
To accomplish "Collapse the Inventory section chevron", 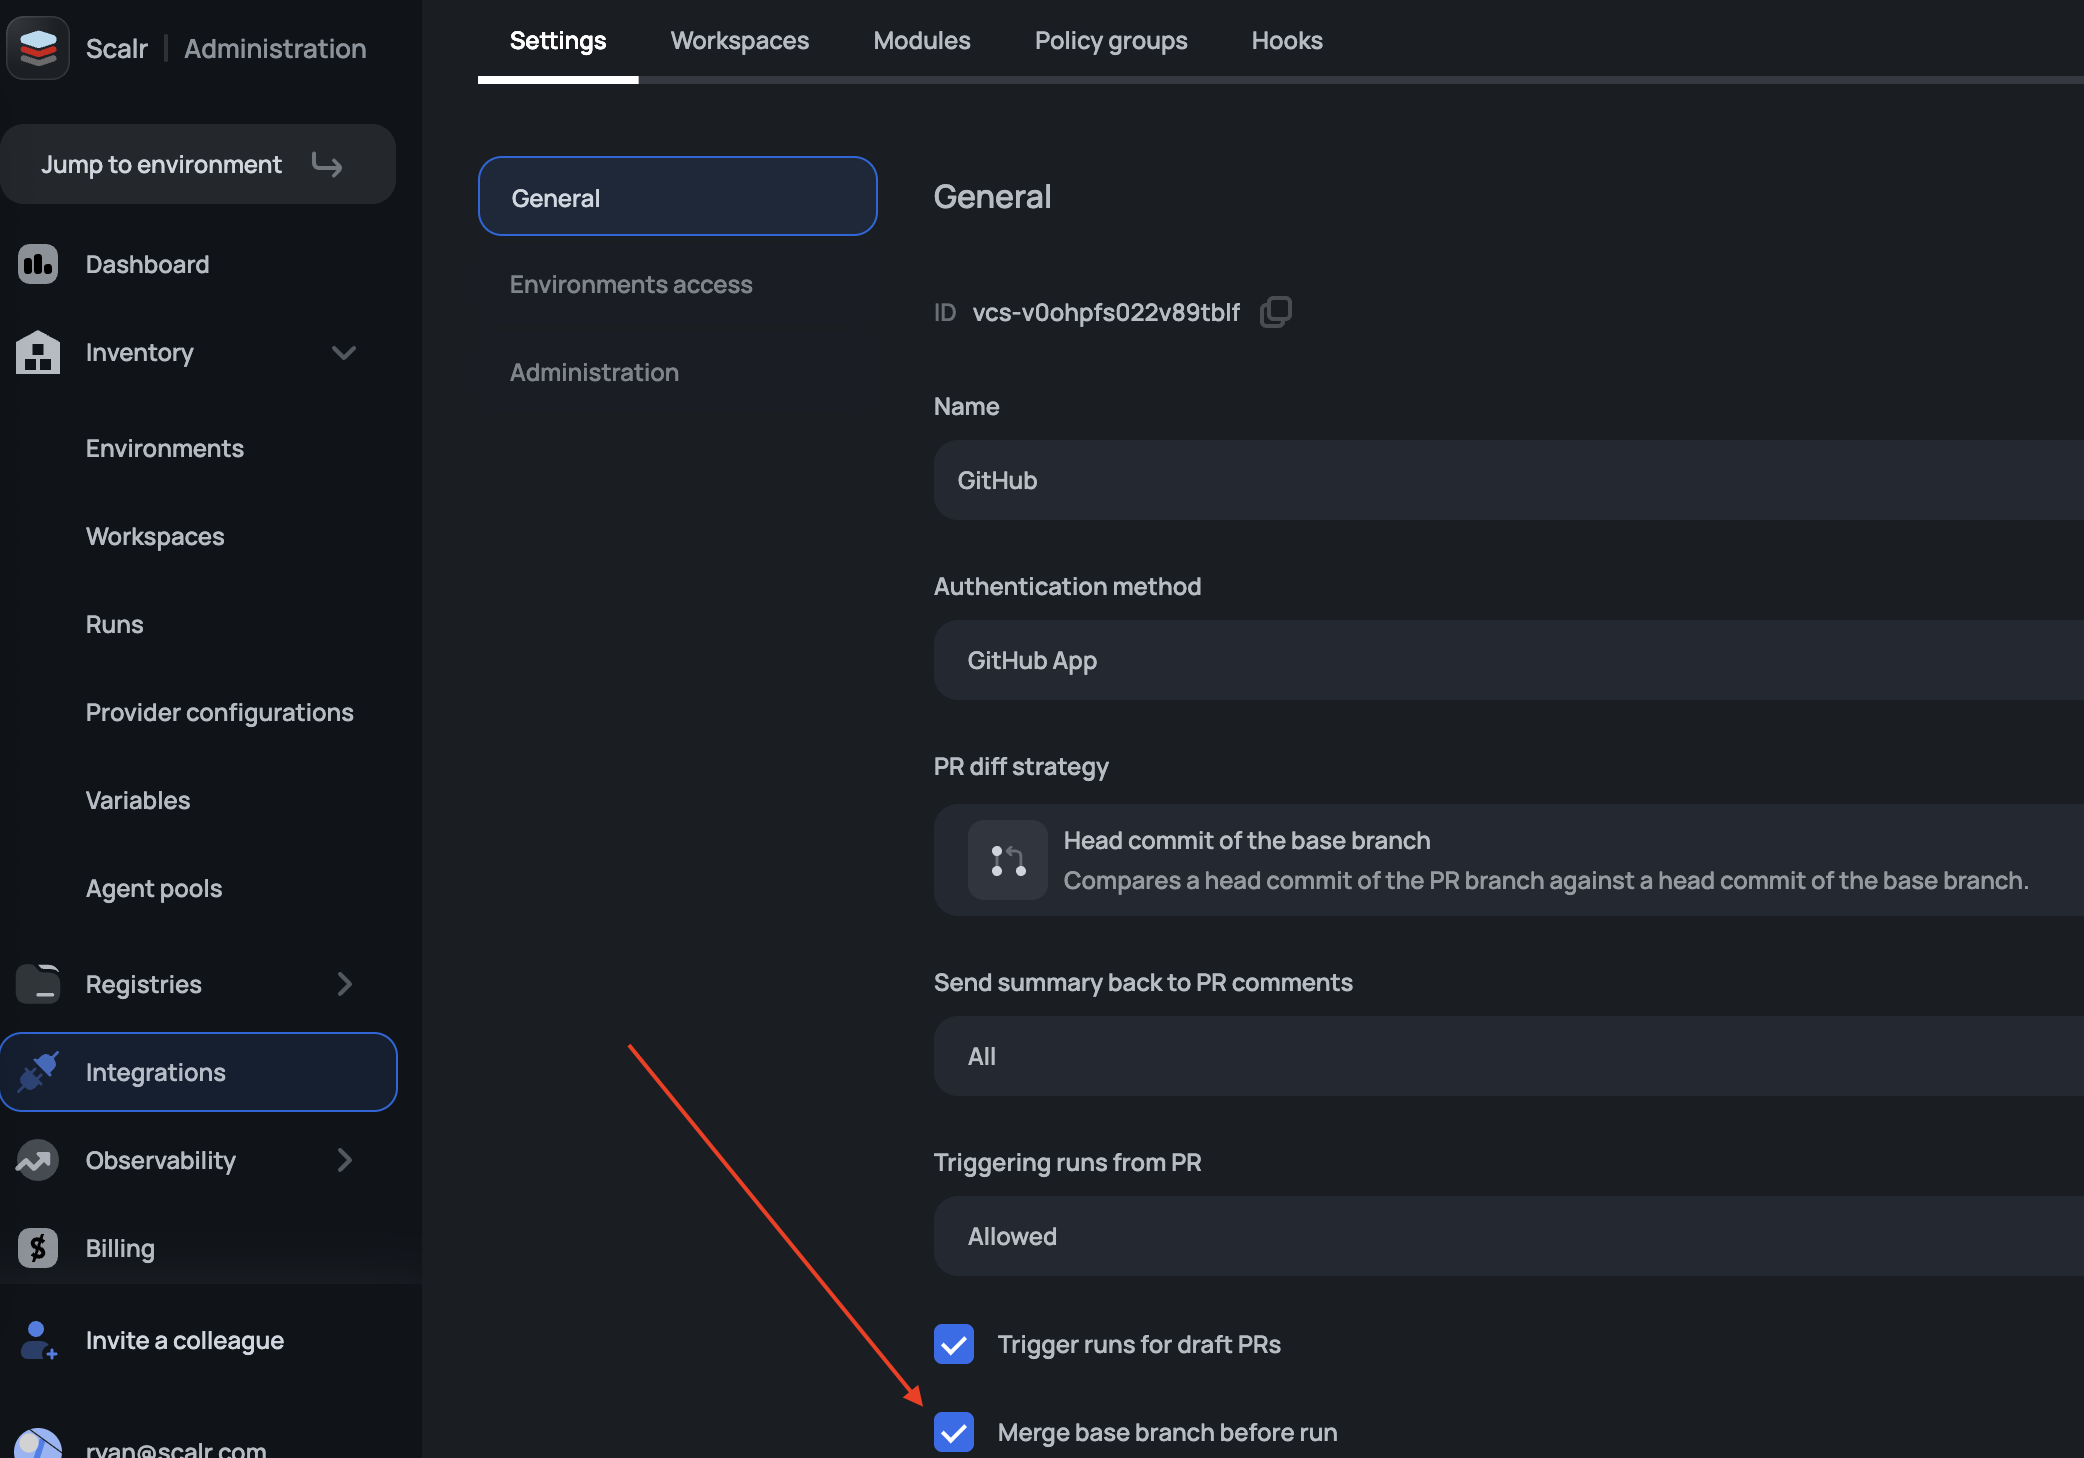I will click(x=344, y=352).
